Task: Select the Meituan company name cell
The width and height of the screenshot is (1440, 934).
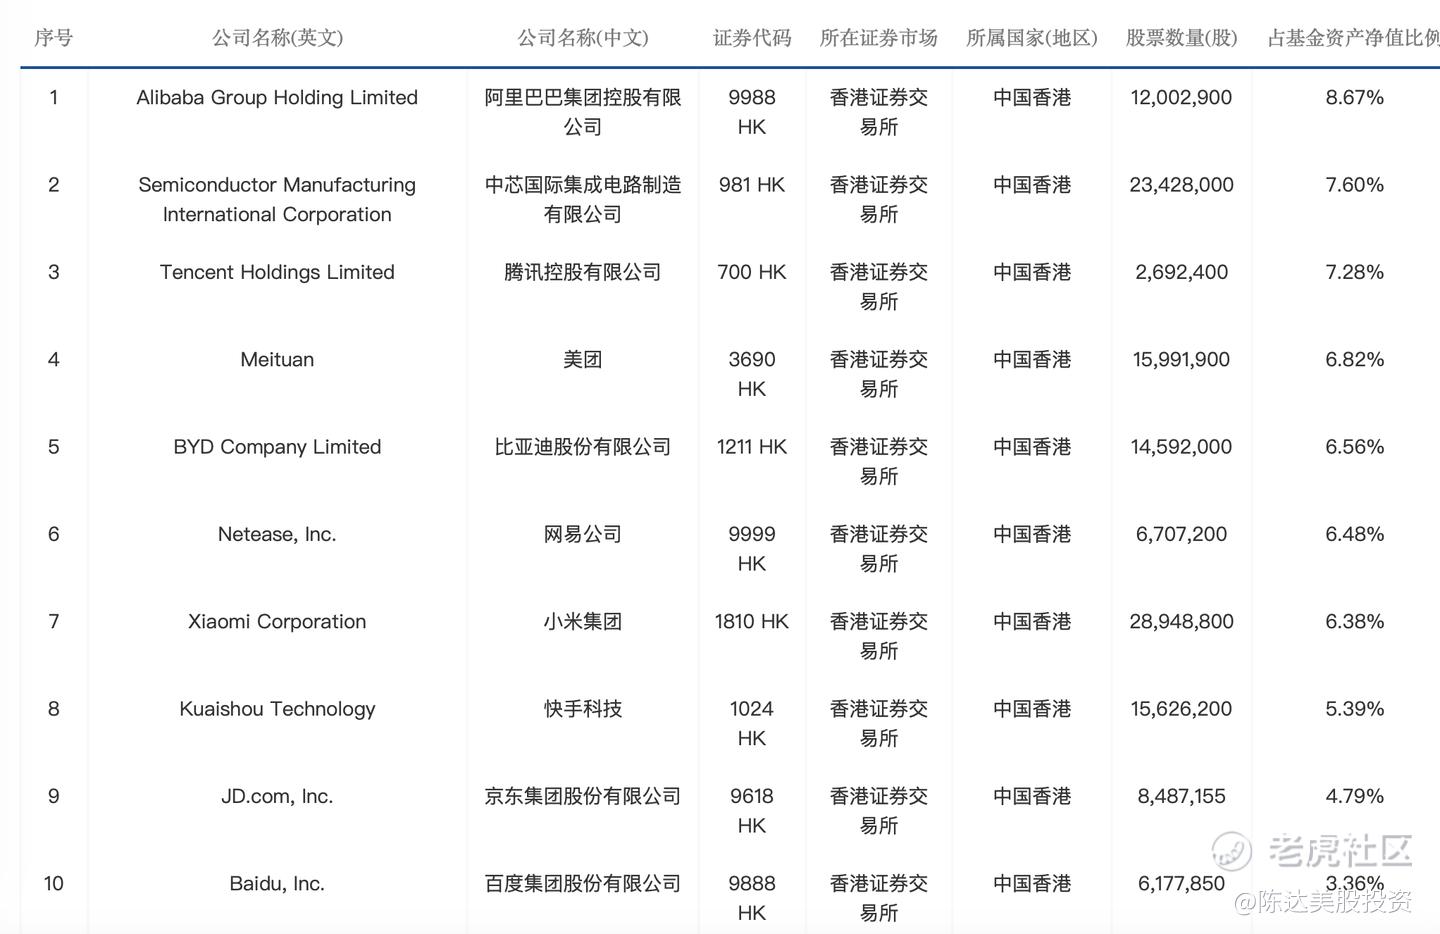Action: [x=277, y=359]
